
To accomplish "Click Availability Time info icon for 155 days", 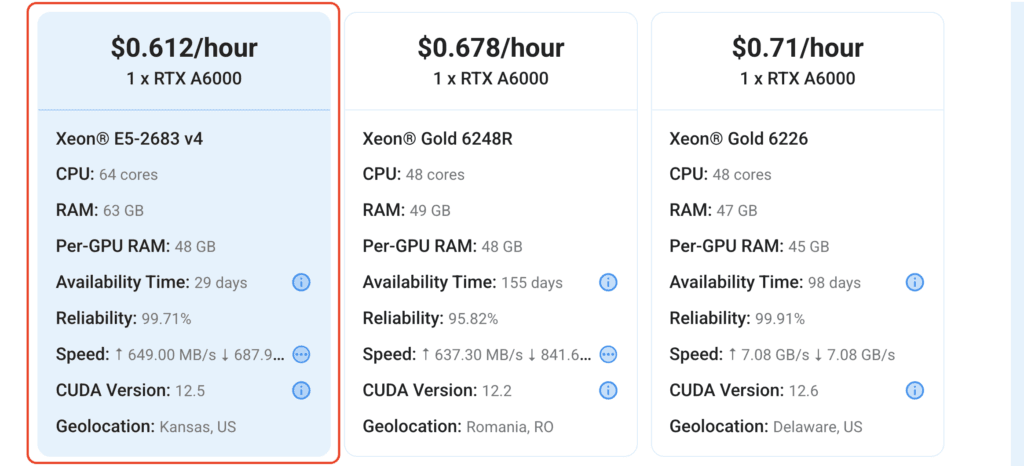I will [608, 283].
